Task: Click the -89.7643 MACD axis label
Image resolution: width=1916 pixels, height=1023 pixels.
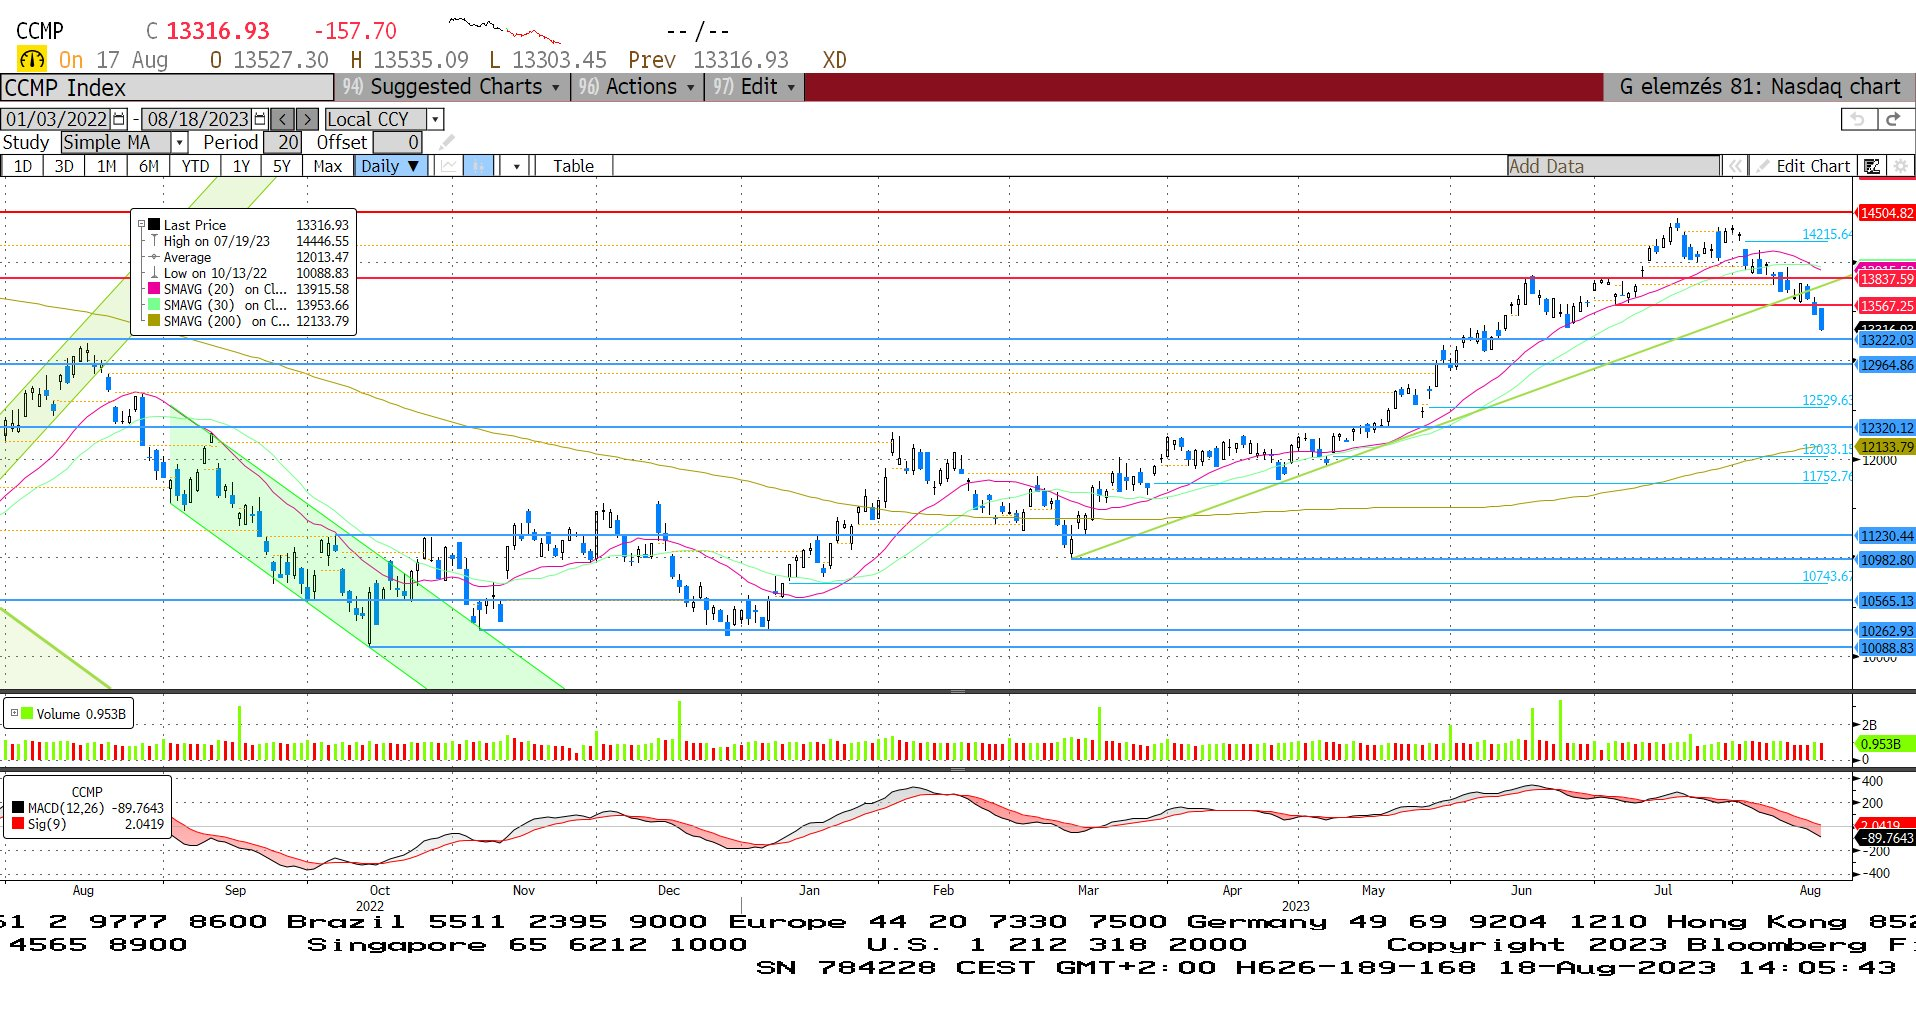Action: (x=1886, y=838)
